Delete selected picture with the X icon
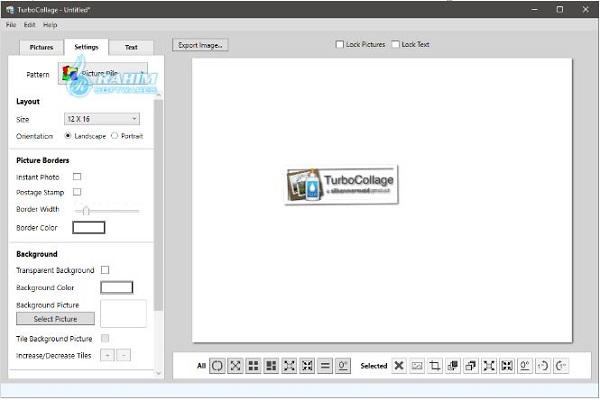This screenshot has height=400, width=600. click(399, 366)
